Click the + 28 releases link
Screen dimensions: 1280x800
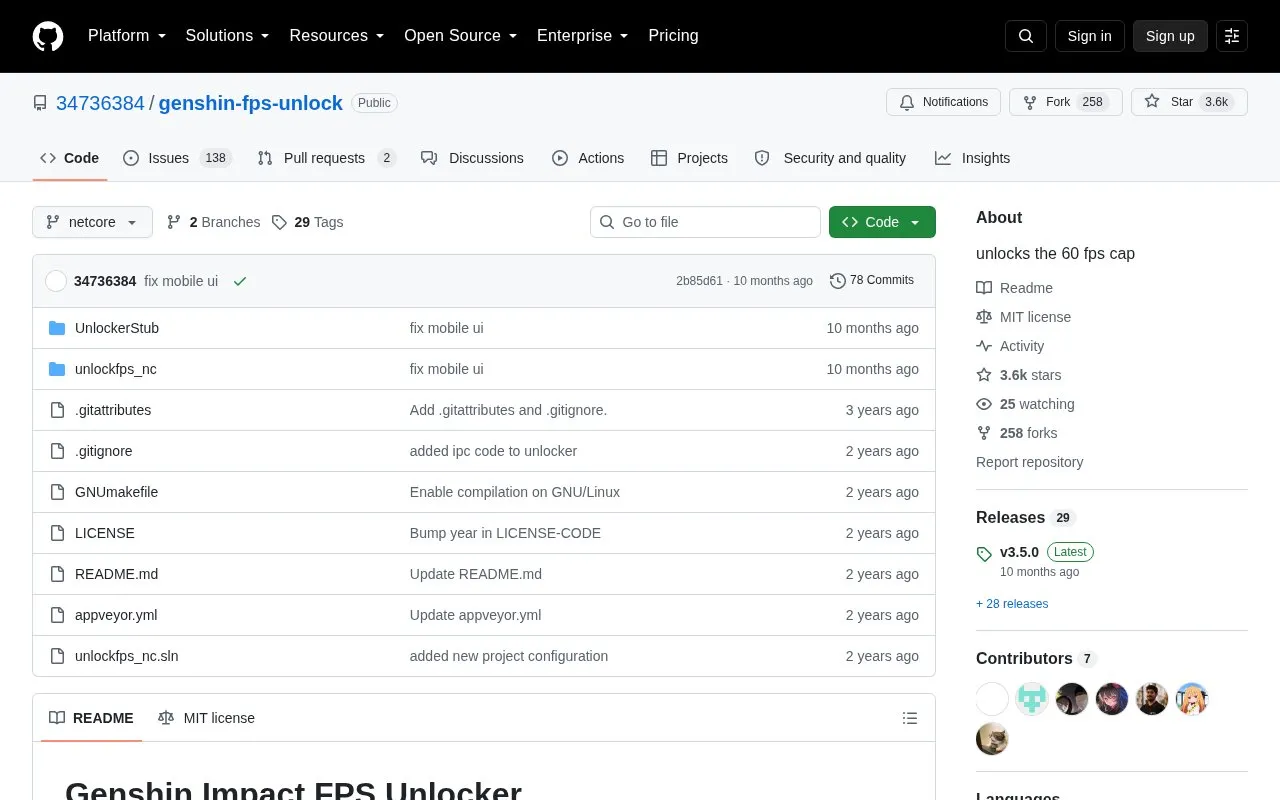pyautogui.click(x=1012, y=604)
